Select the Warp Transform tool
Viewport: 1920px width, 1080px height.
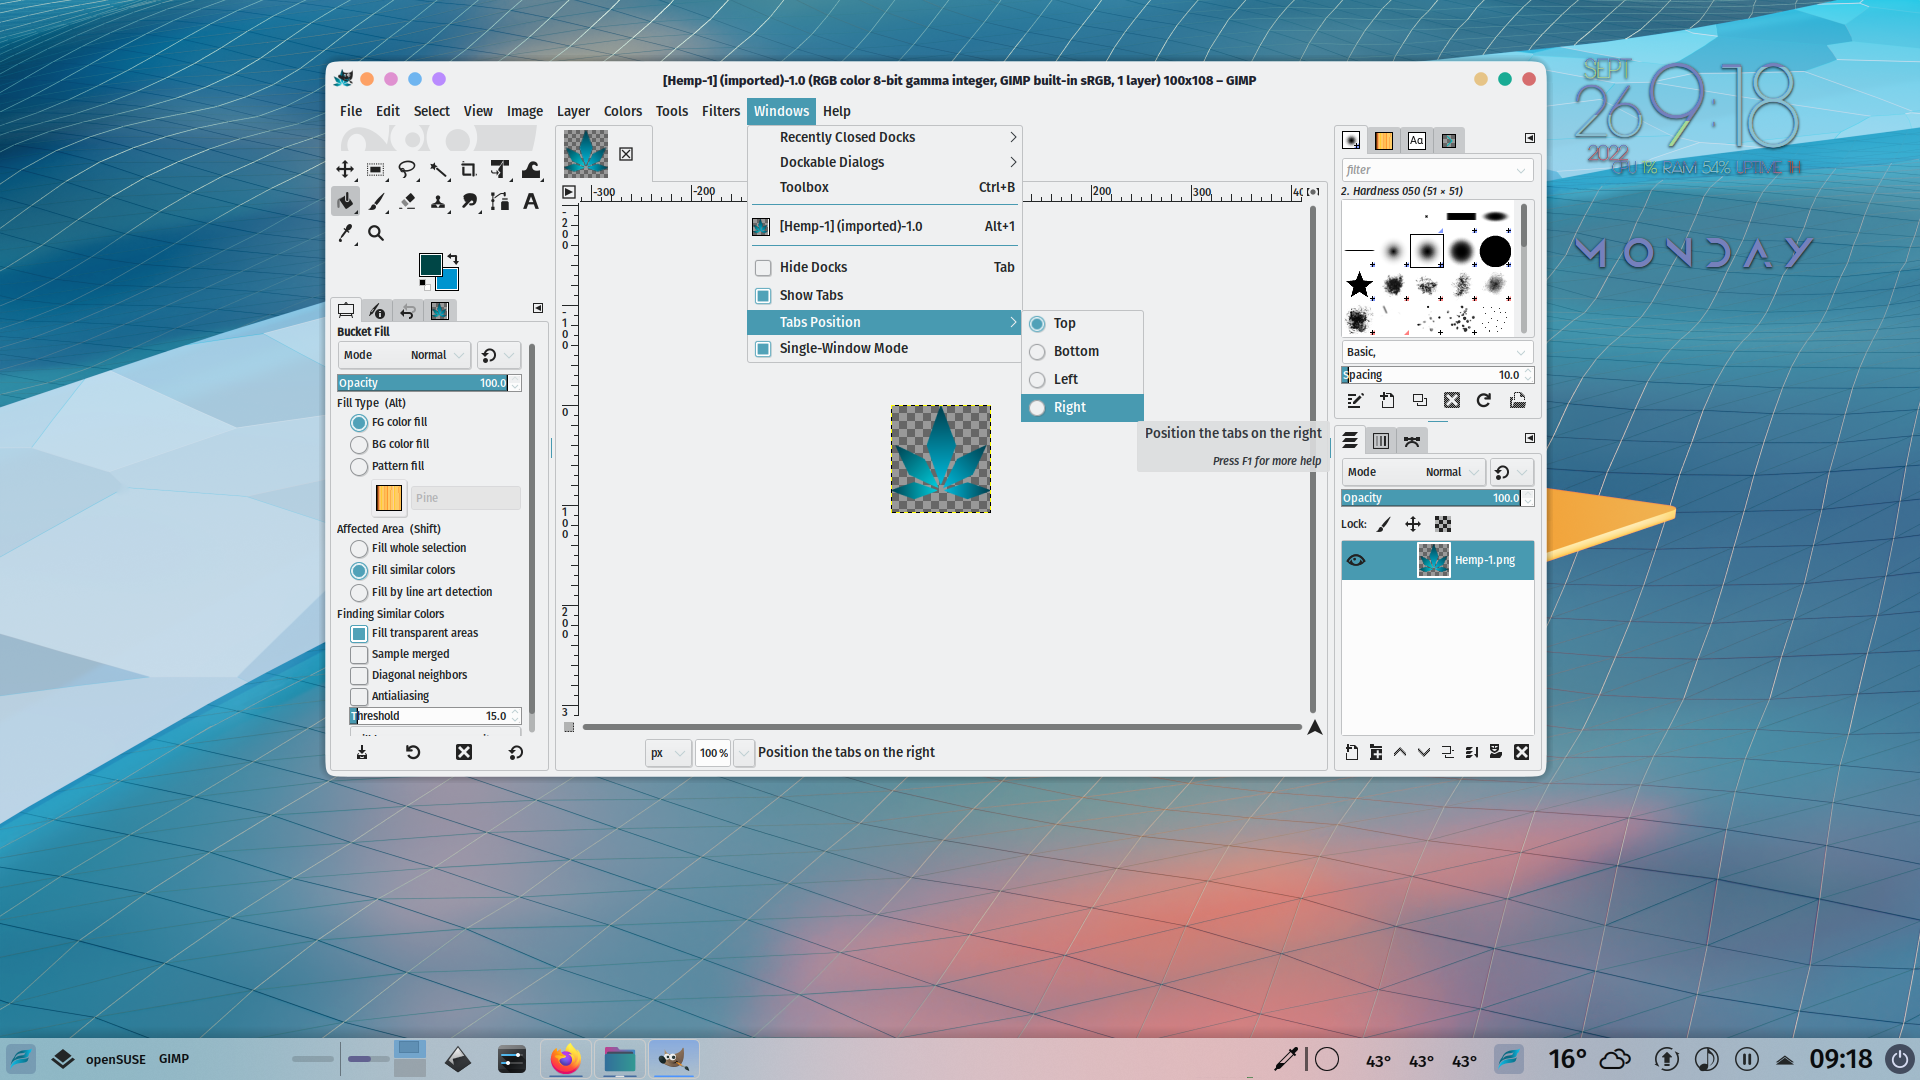tap(531, 170)
